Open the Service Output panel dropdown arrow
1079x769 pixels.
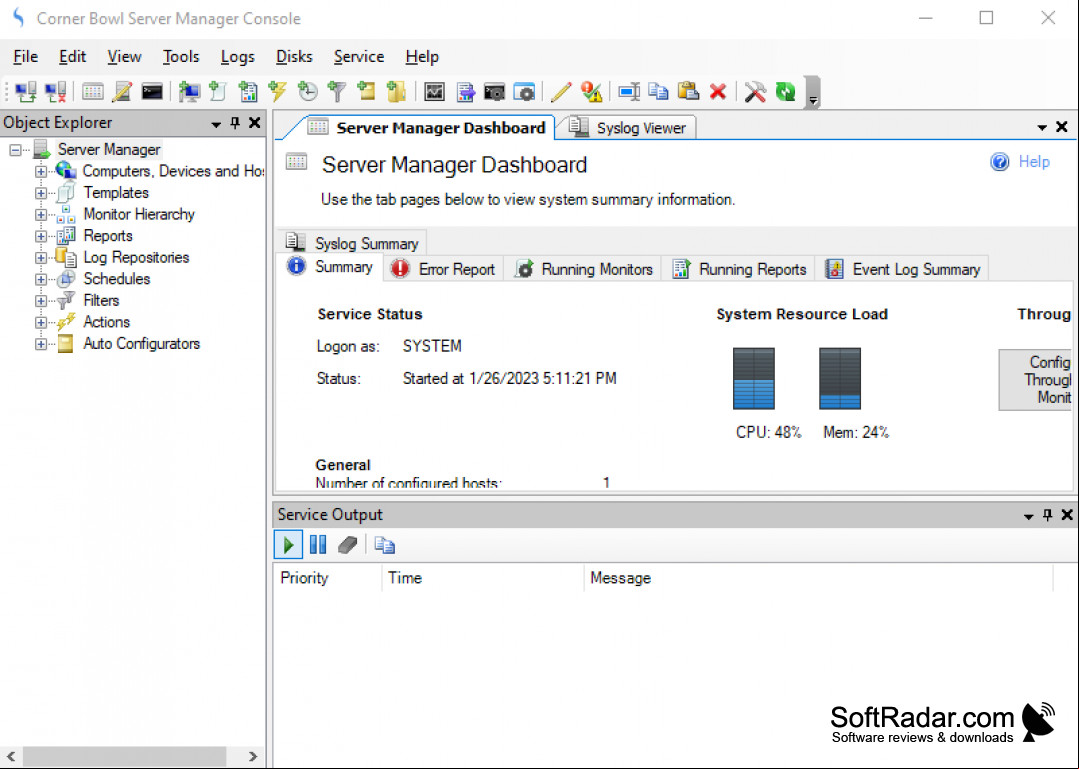pos(1028,516)
